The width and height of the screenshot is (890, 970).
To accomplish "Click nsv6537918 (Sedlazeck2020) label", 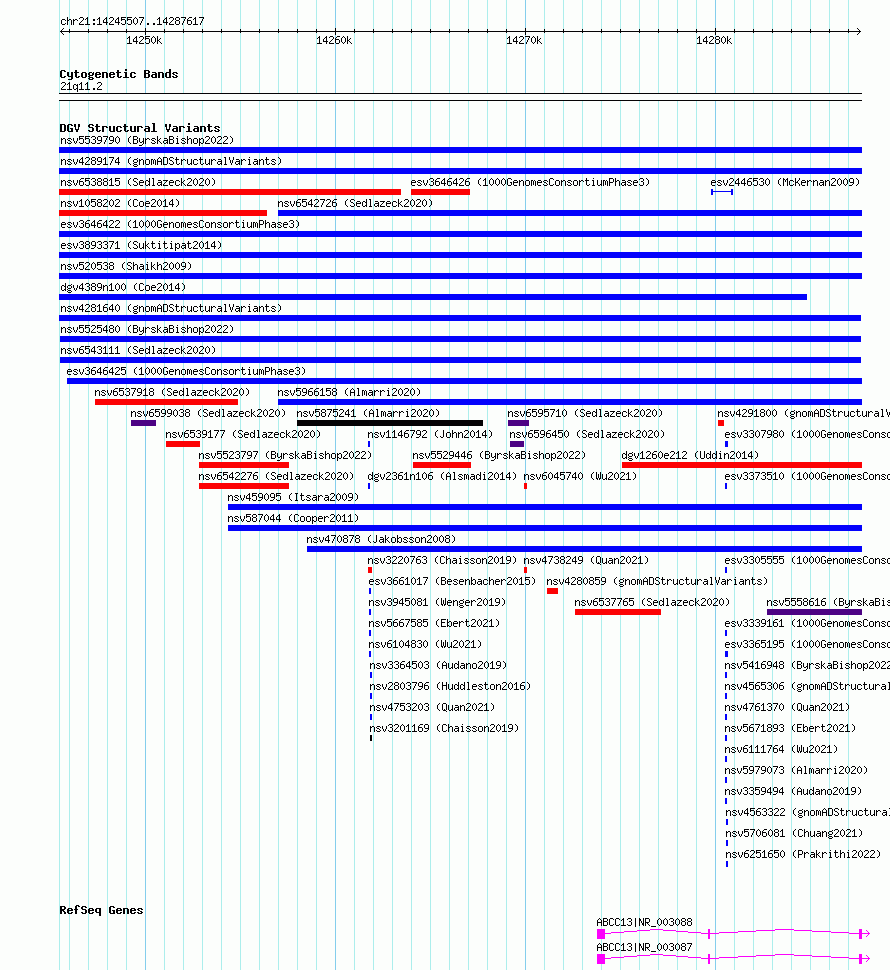I will click(x=172, y=393).
